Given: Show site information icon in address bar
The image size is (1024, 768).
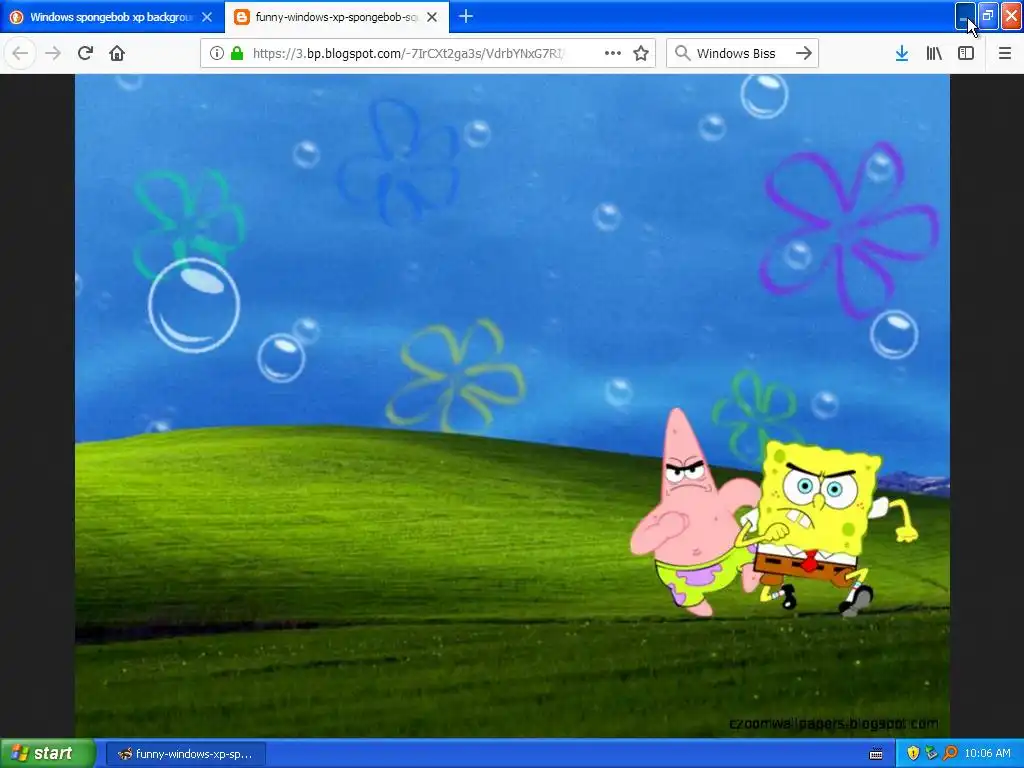Looking at the screenshot, I should click(x=217, y=54).
